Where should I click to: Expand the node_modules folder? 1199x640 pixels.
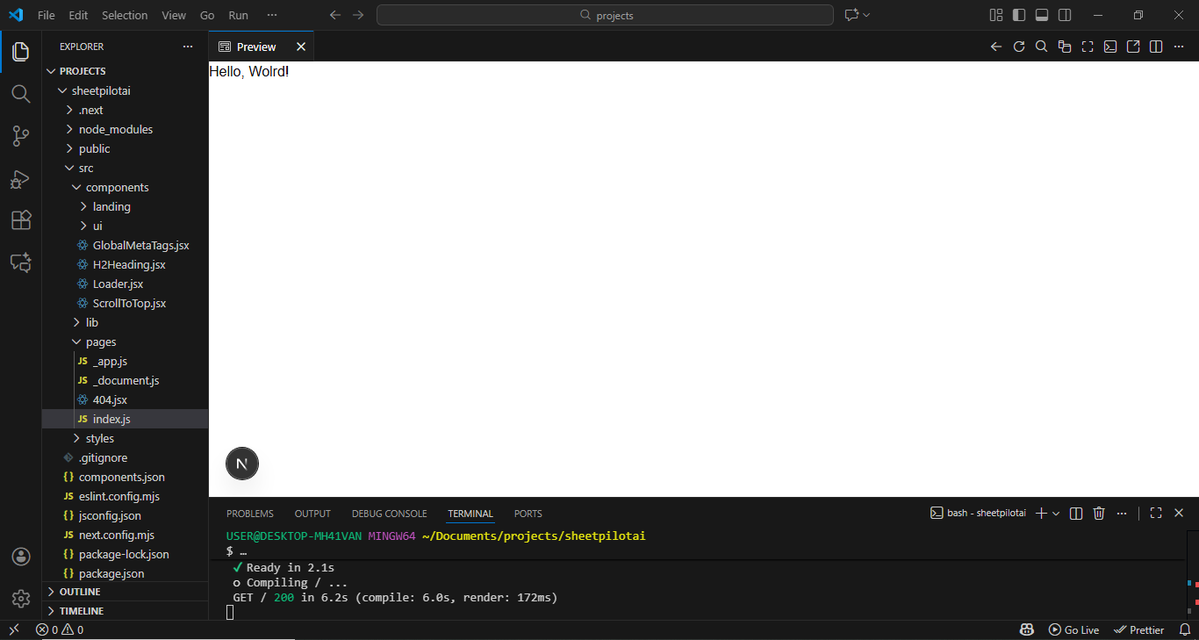(x=125, y=129)
